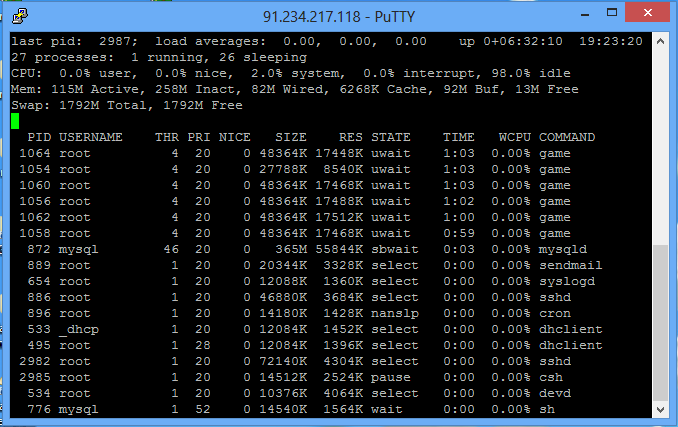Click the nanslp state value

(x=395, y=313)
